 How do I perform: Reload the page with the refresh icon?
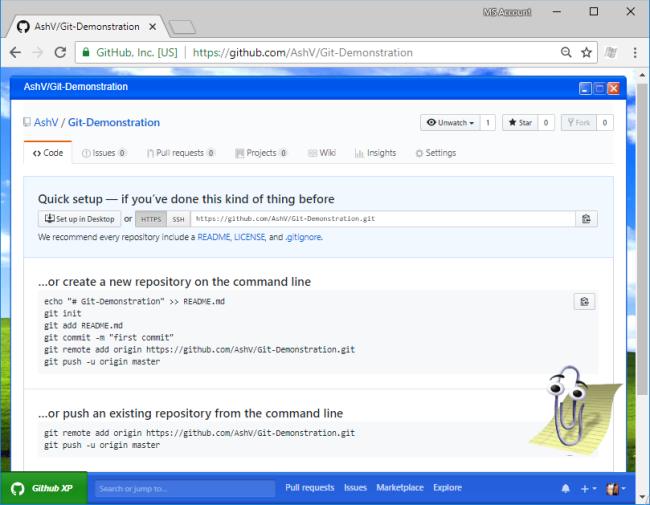pos(61,52)
